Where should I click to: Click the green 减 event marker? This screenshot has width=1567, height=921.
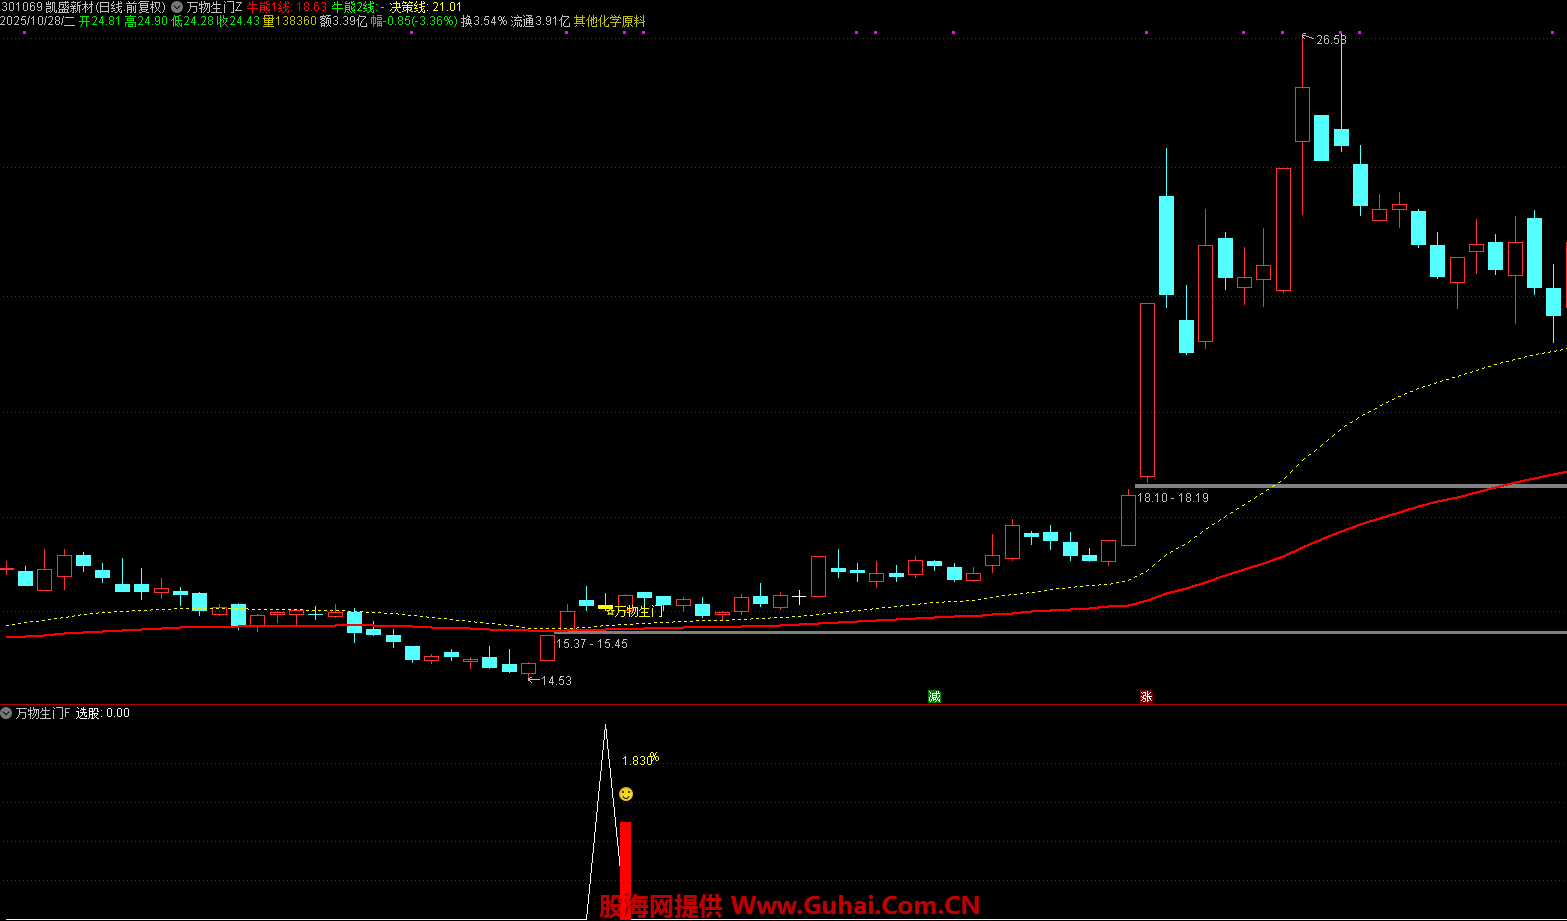coord(934,697)
